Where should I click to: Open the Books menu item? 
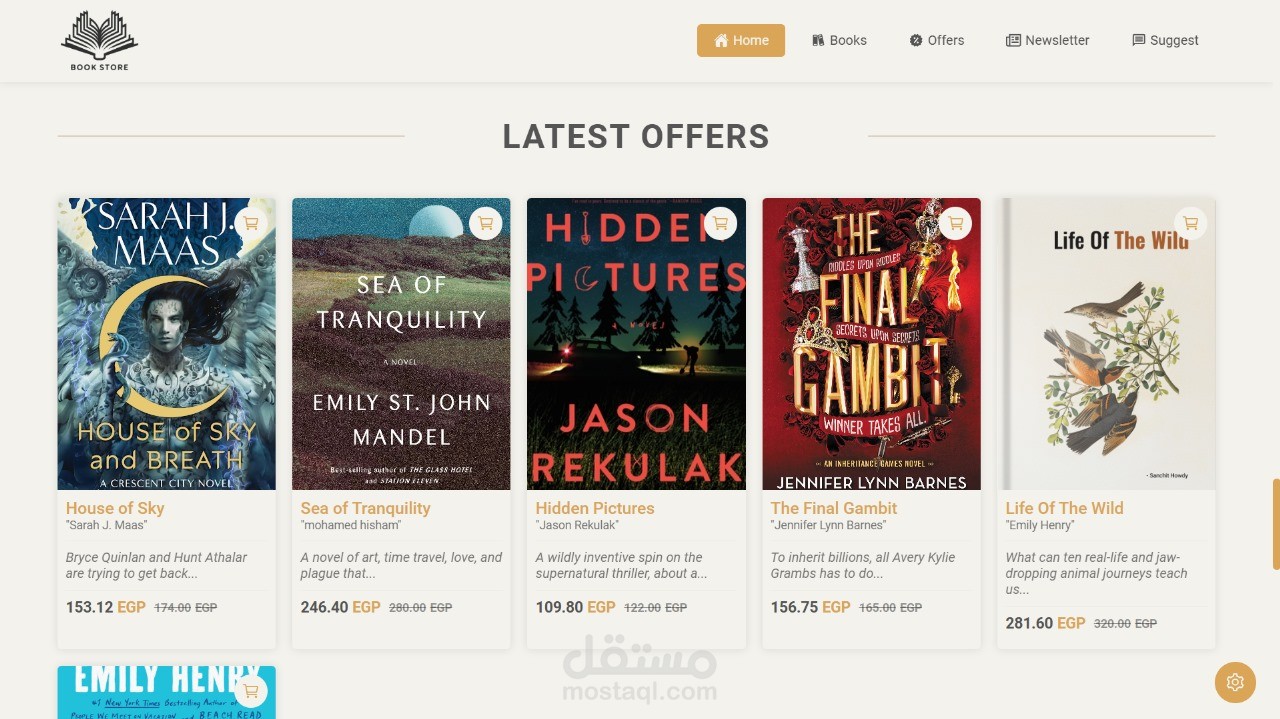point(839,40)
